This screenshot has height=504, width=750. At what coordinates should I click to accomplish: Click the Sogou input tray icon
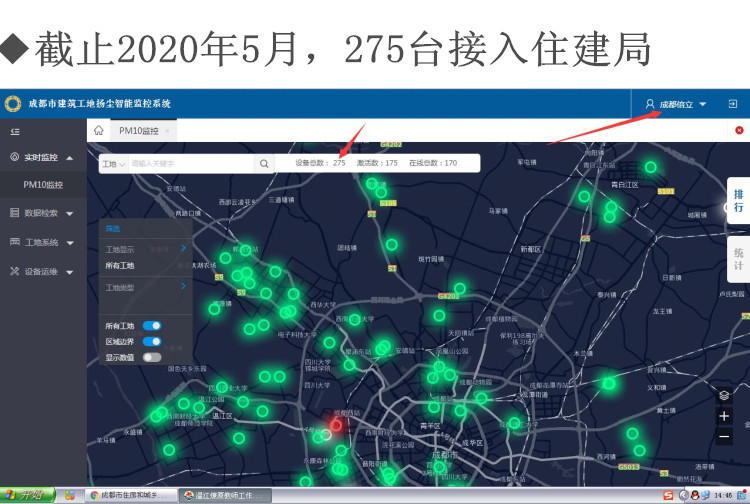coord(668,495)
